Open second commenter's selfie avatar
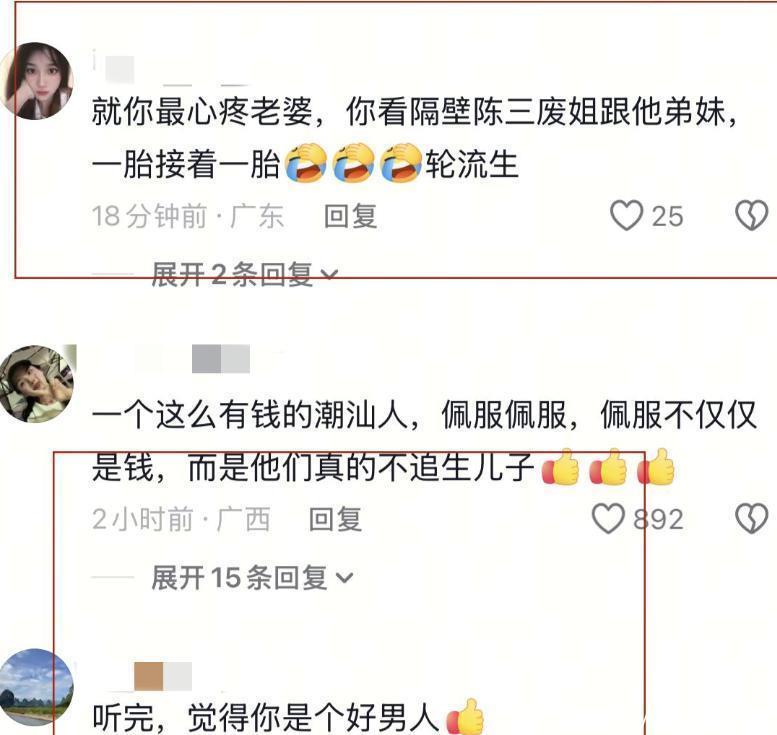This screenshot has height=735, width=777. [36, 384]
